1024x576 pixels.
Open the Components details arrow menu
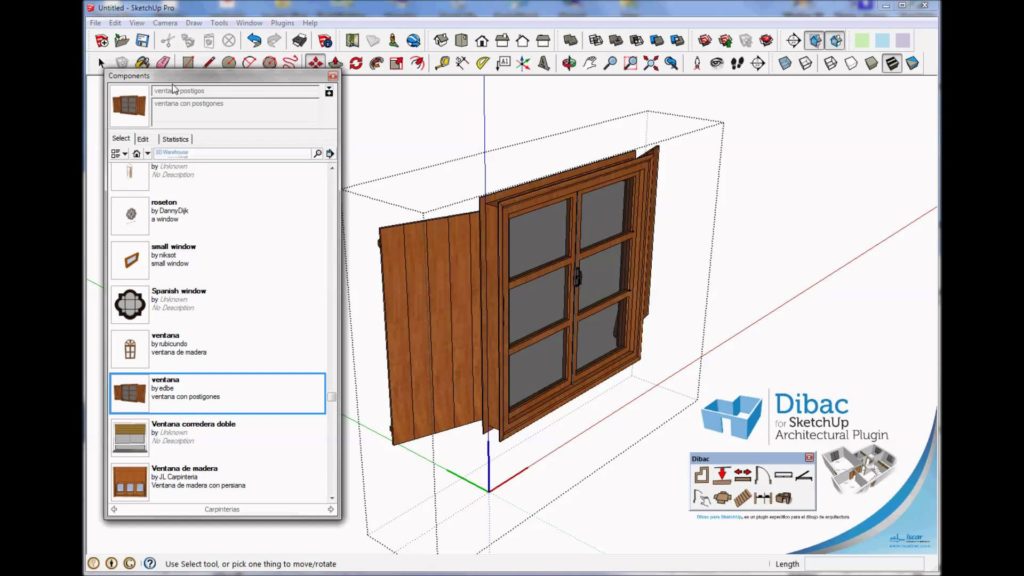(x=330, y=153)
